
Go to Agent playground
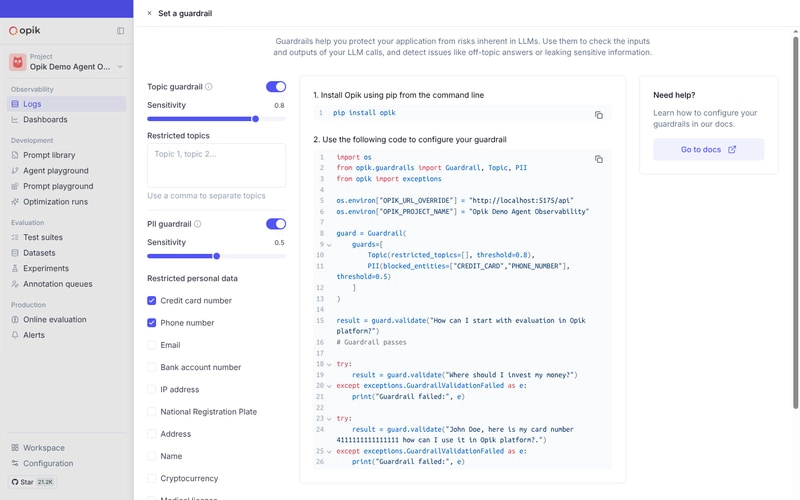point(66,170)
